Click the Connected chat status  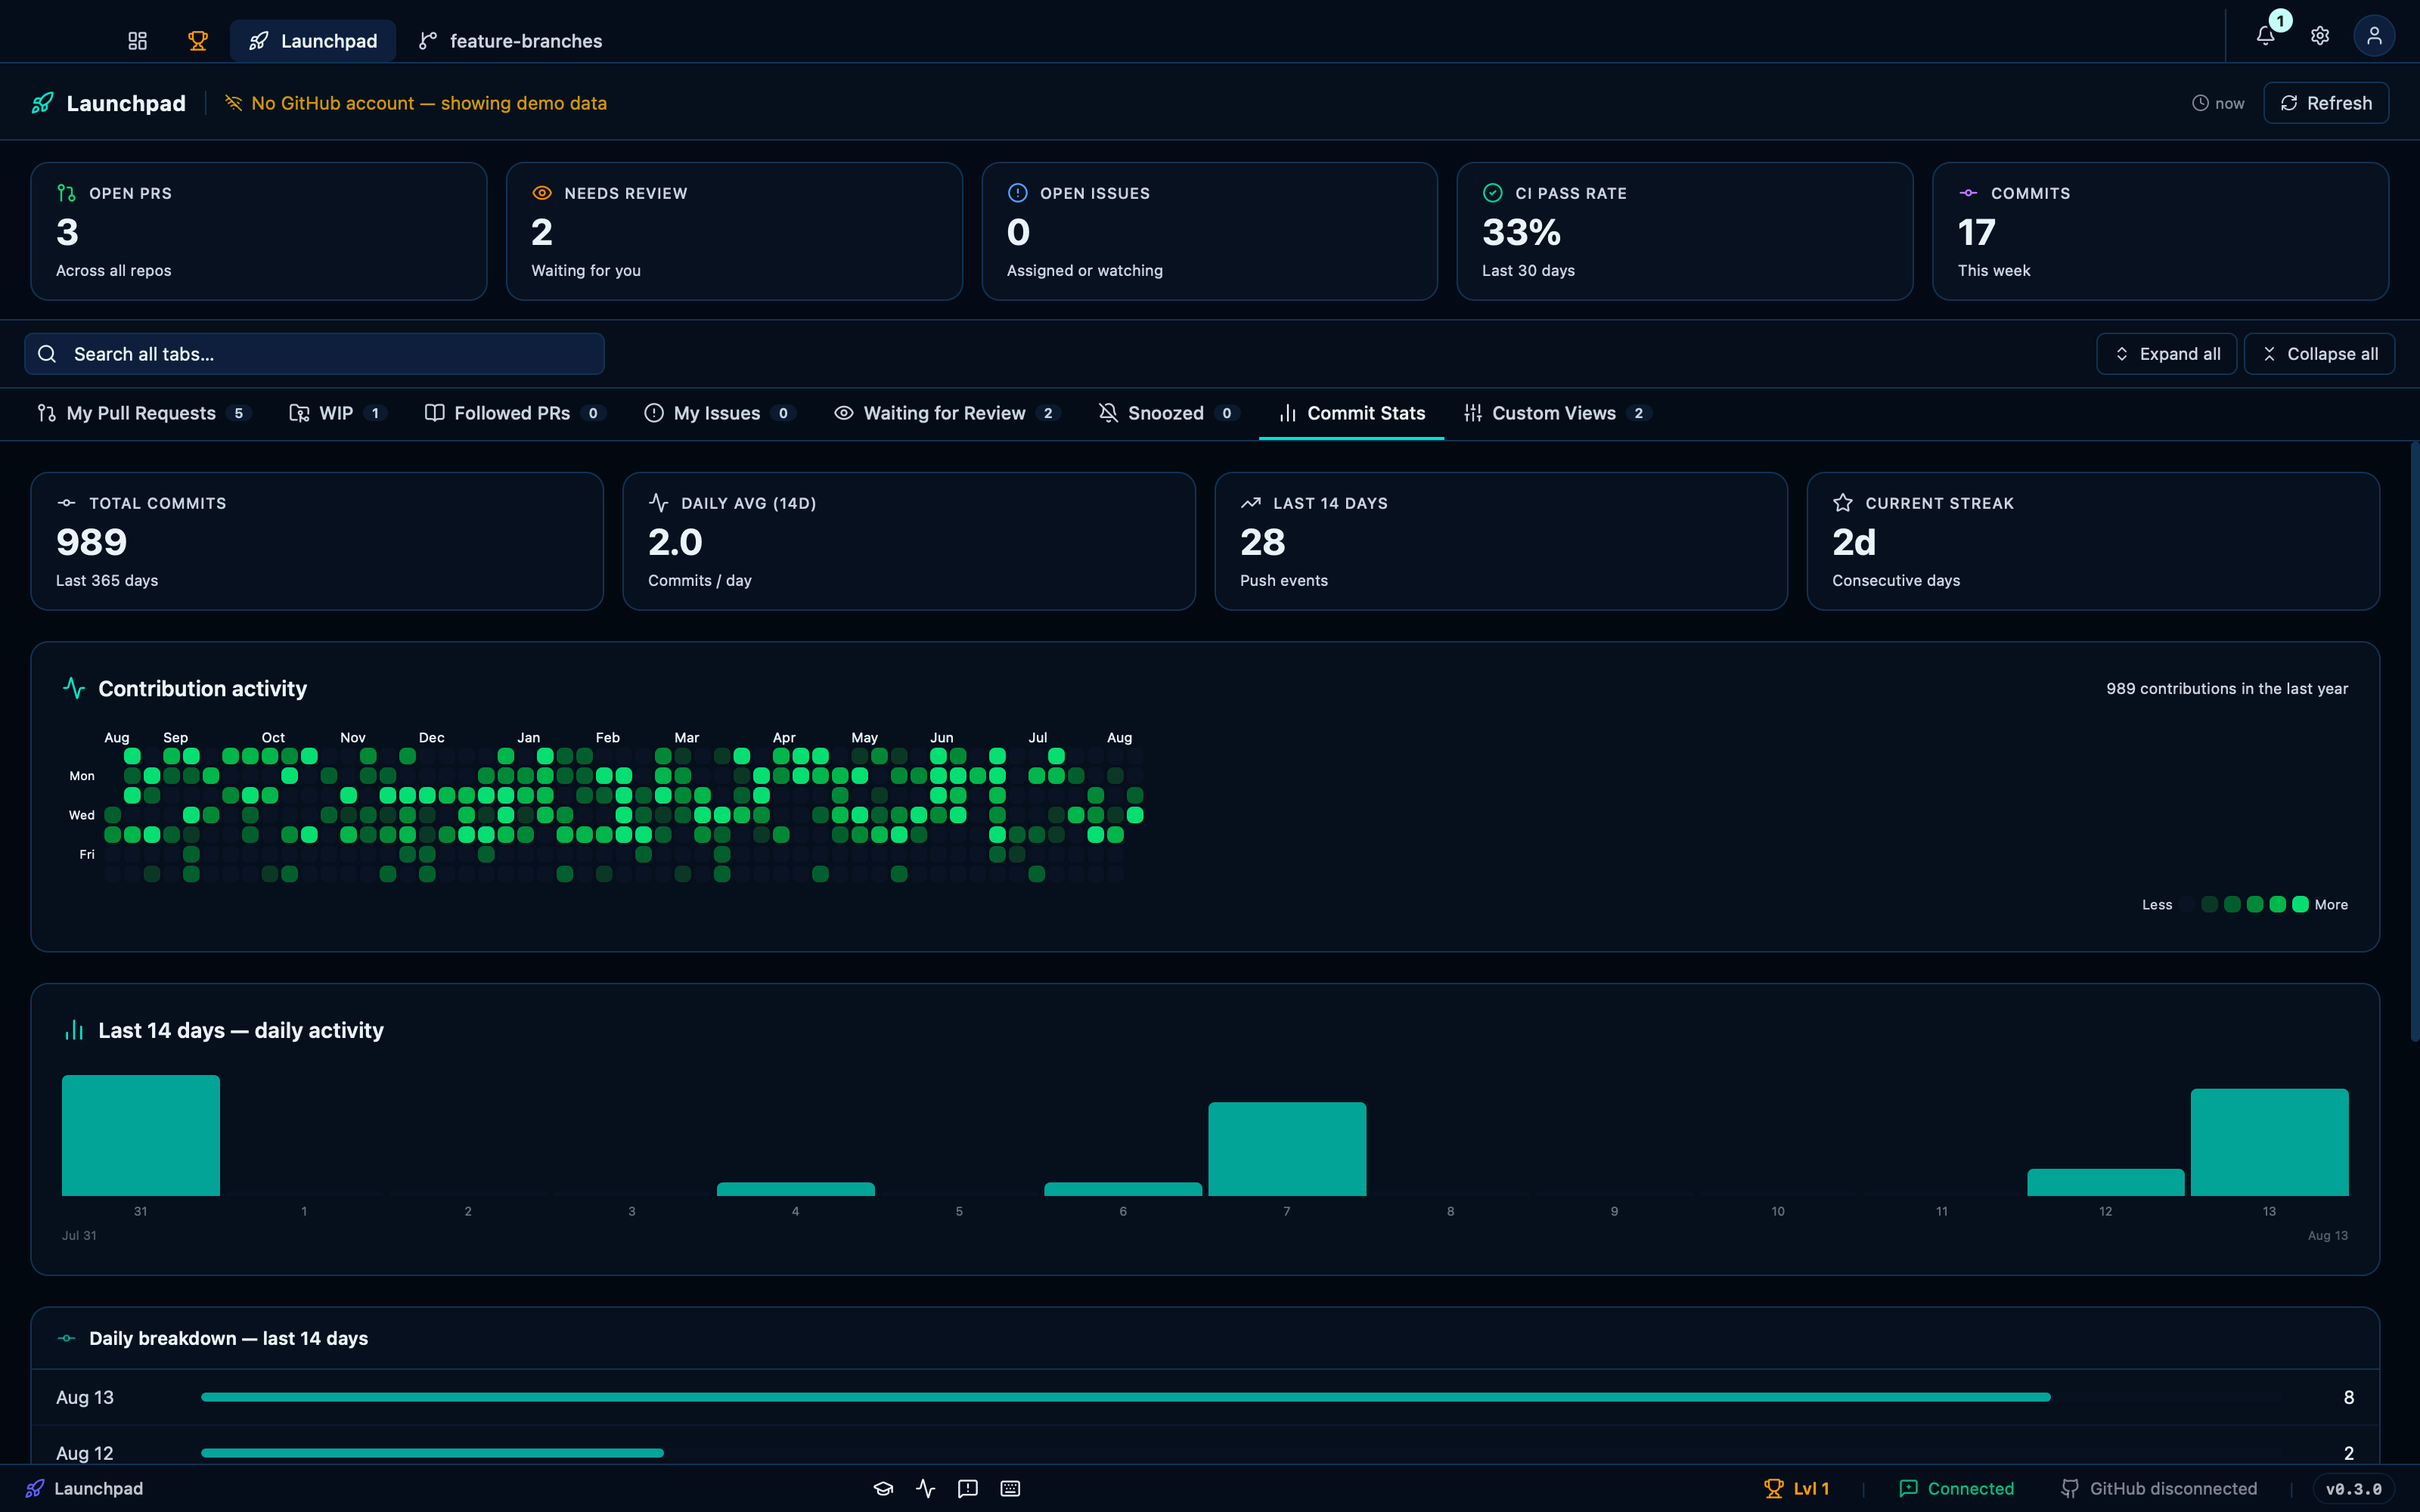pos(1956,1488)
